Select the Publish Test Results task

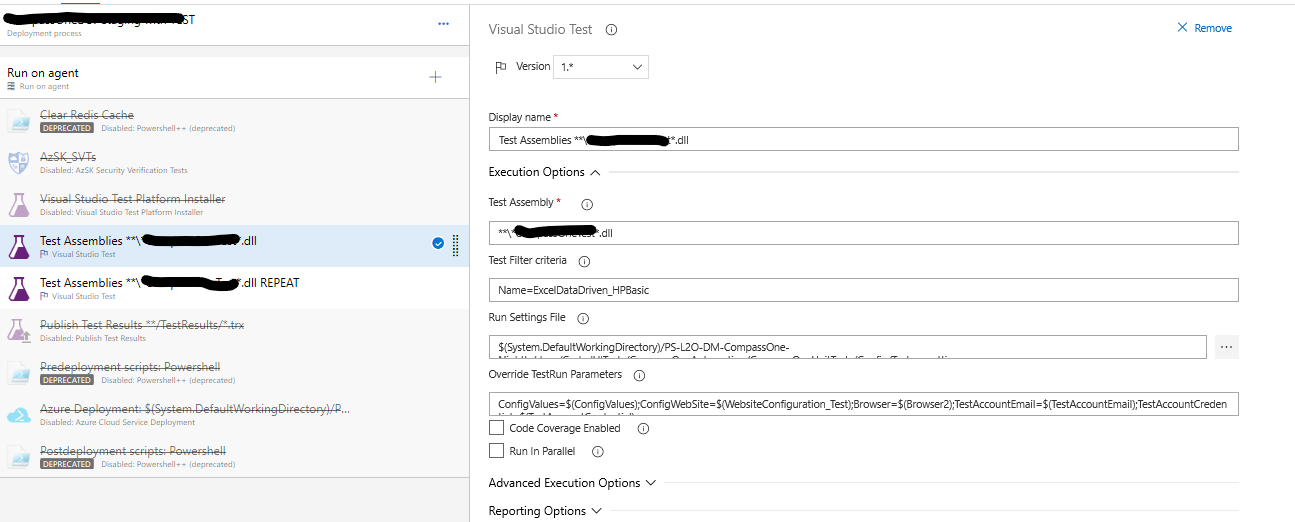point(234,330)
